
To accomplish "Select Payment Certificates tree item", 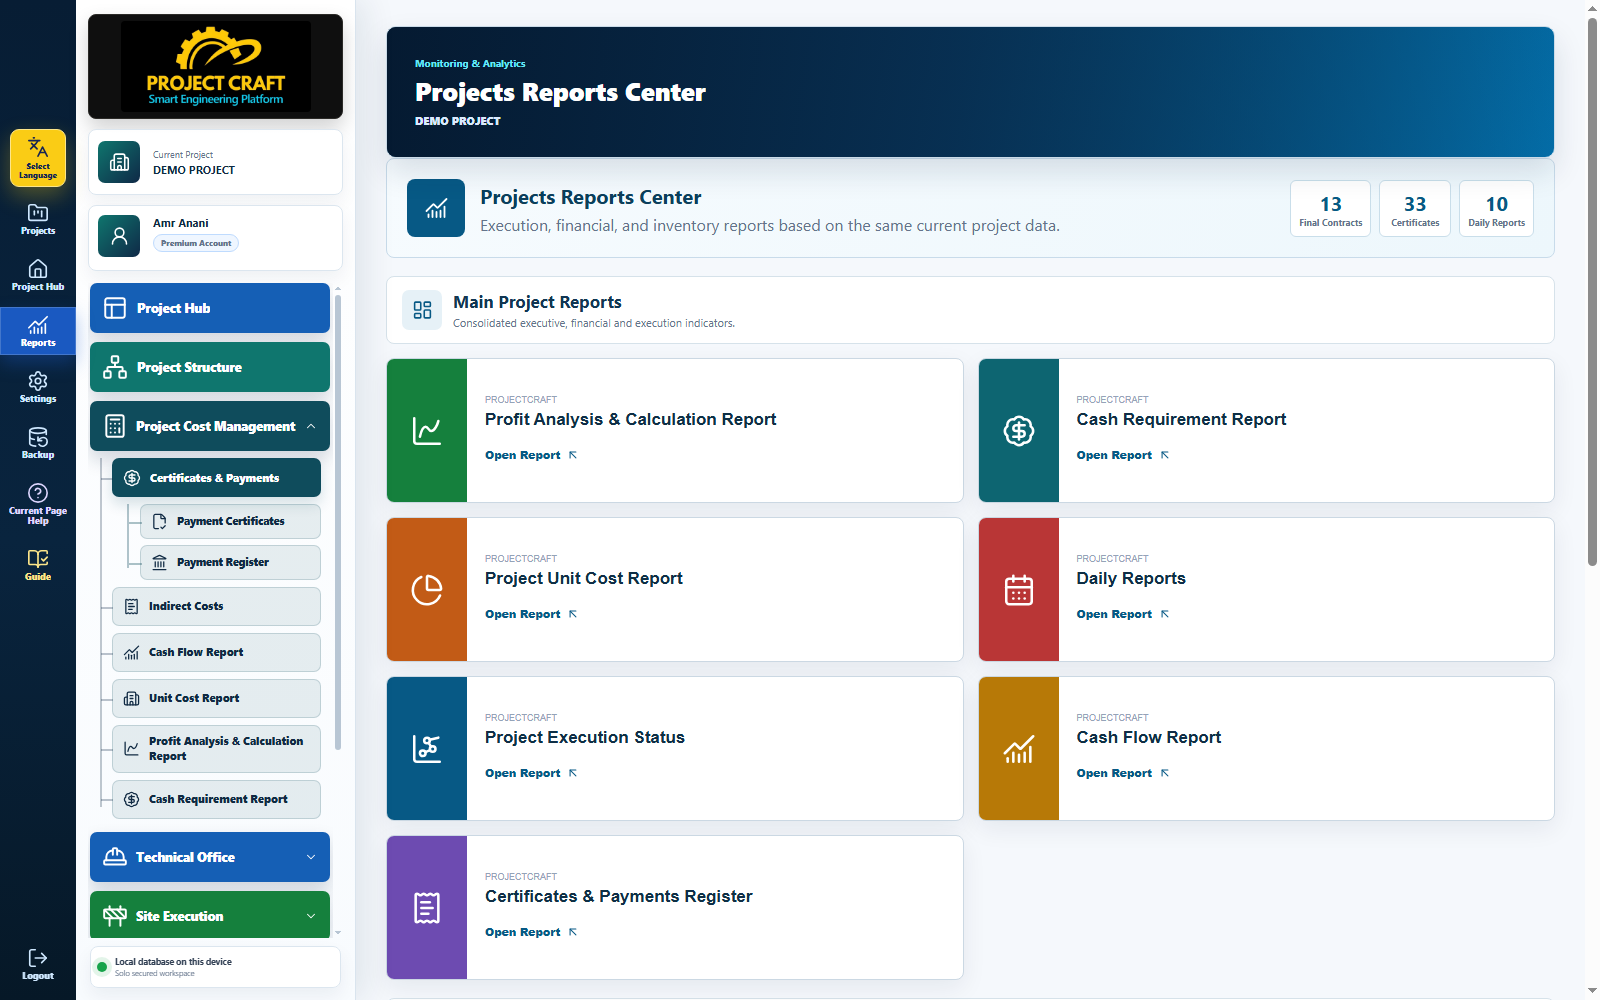I will pos(230,522).
